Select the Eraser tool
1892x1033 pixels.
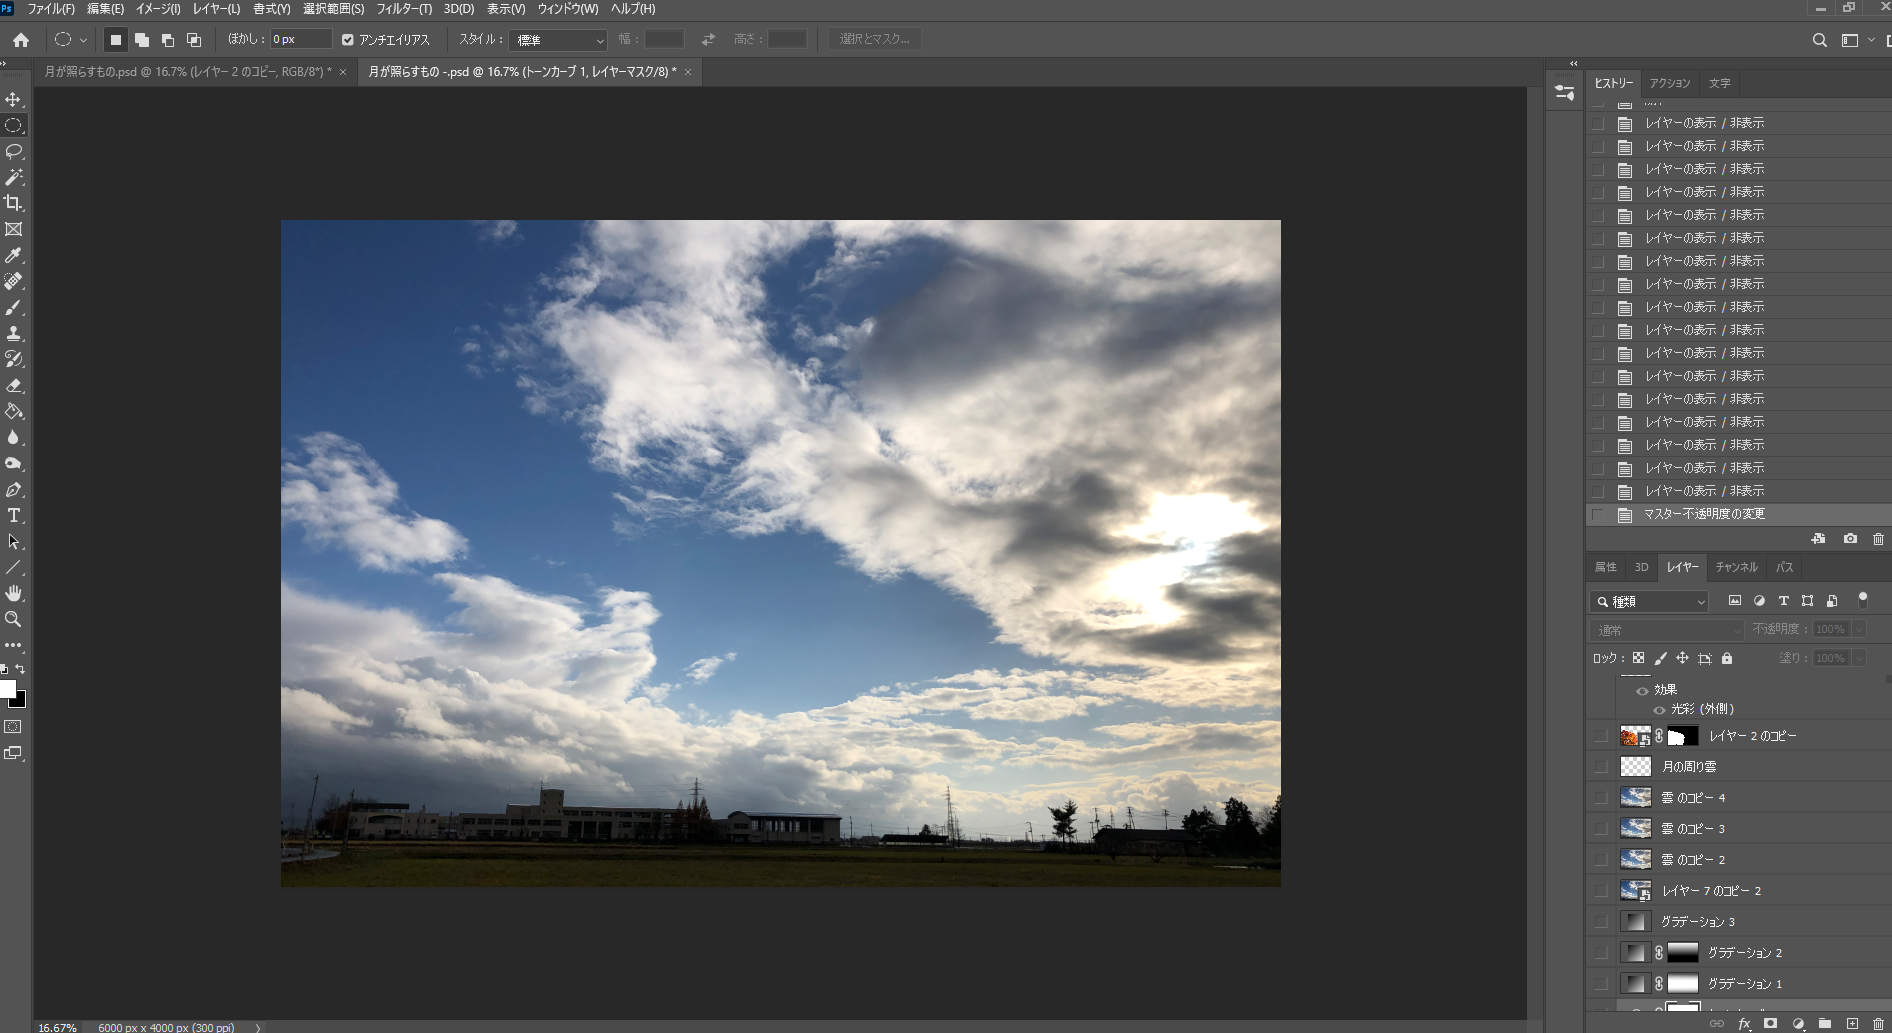(x=14, y=385)
